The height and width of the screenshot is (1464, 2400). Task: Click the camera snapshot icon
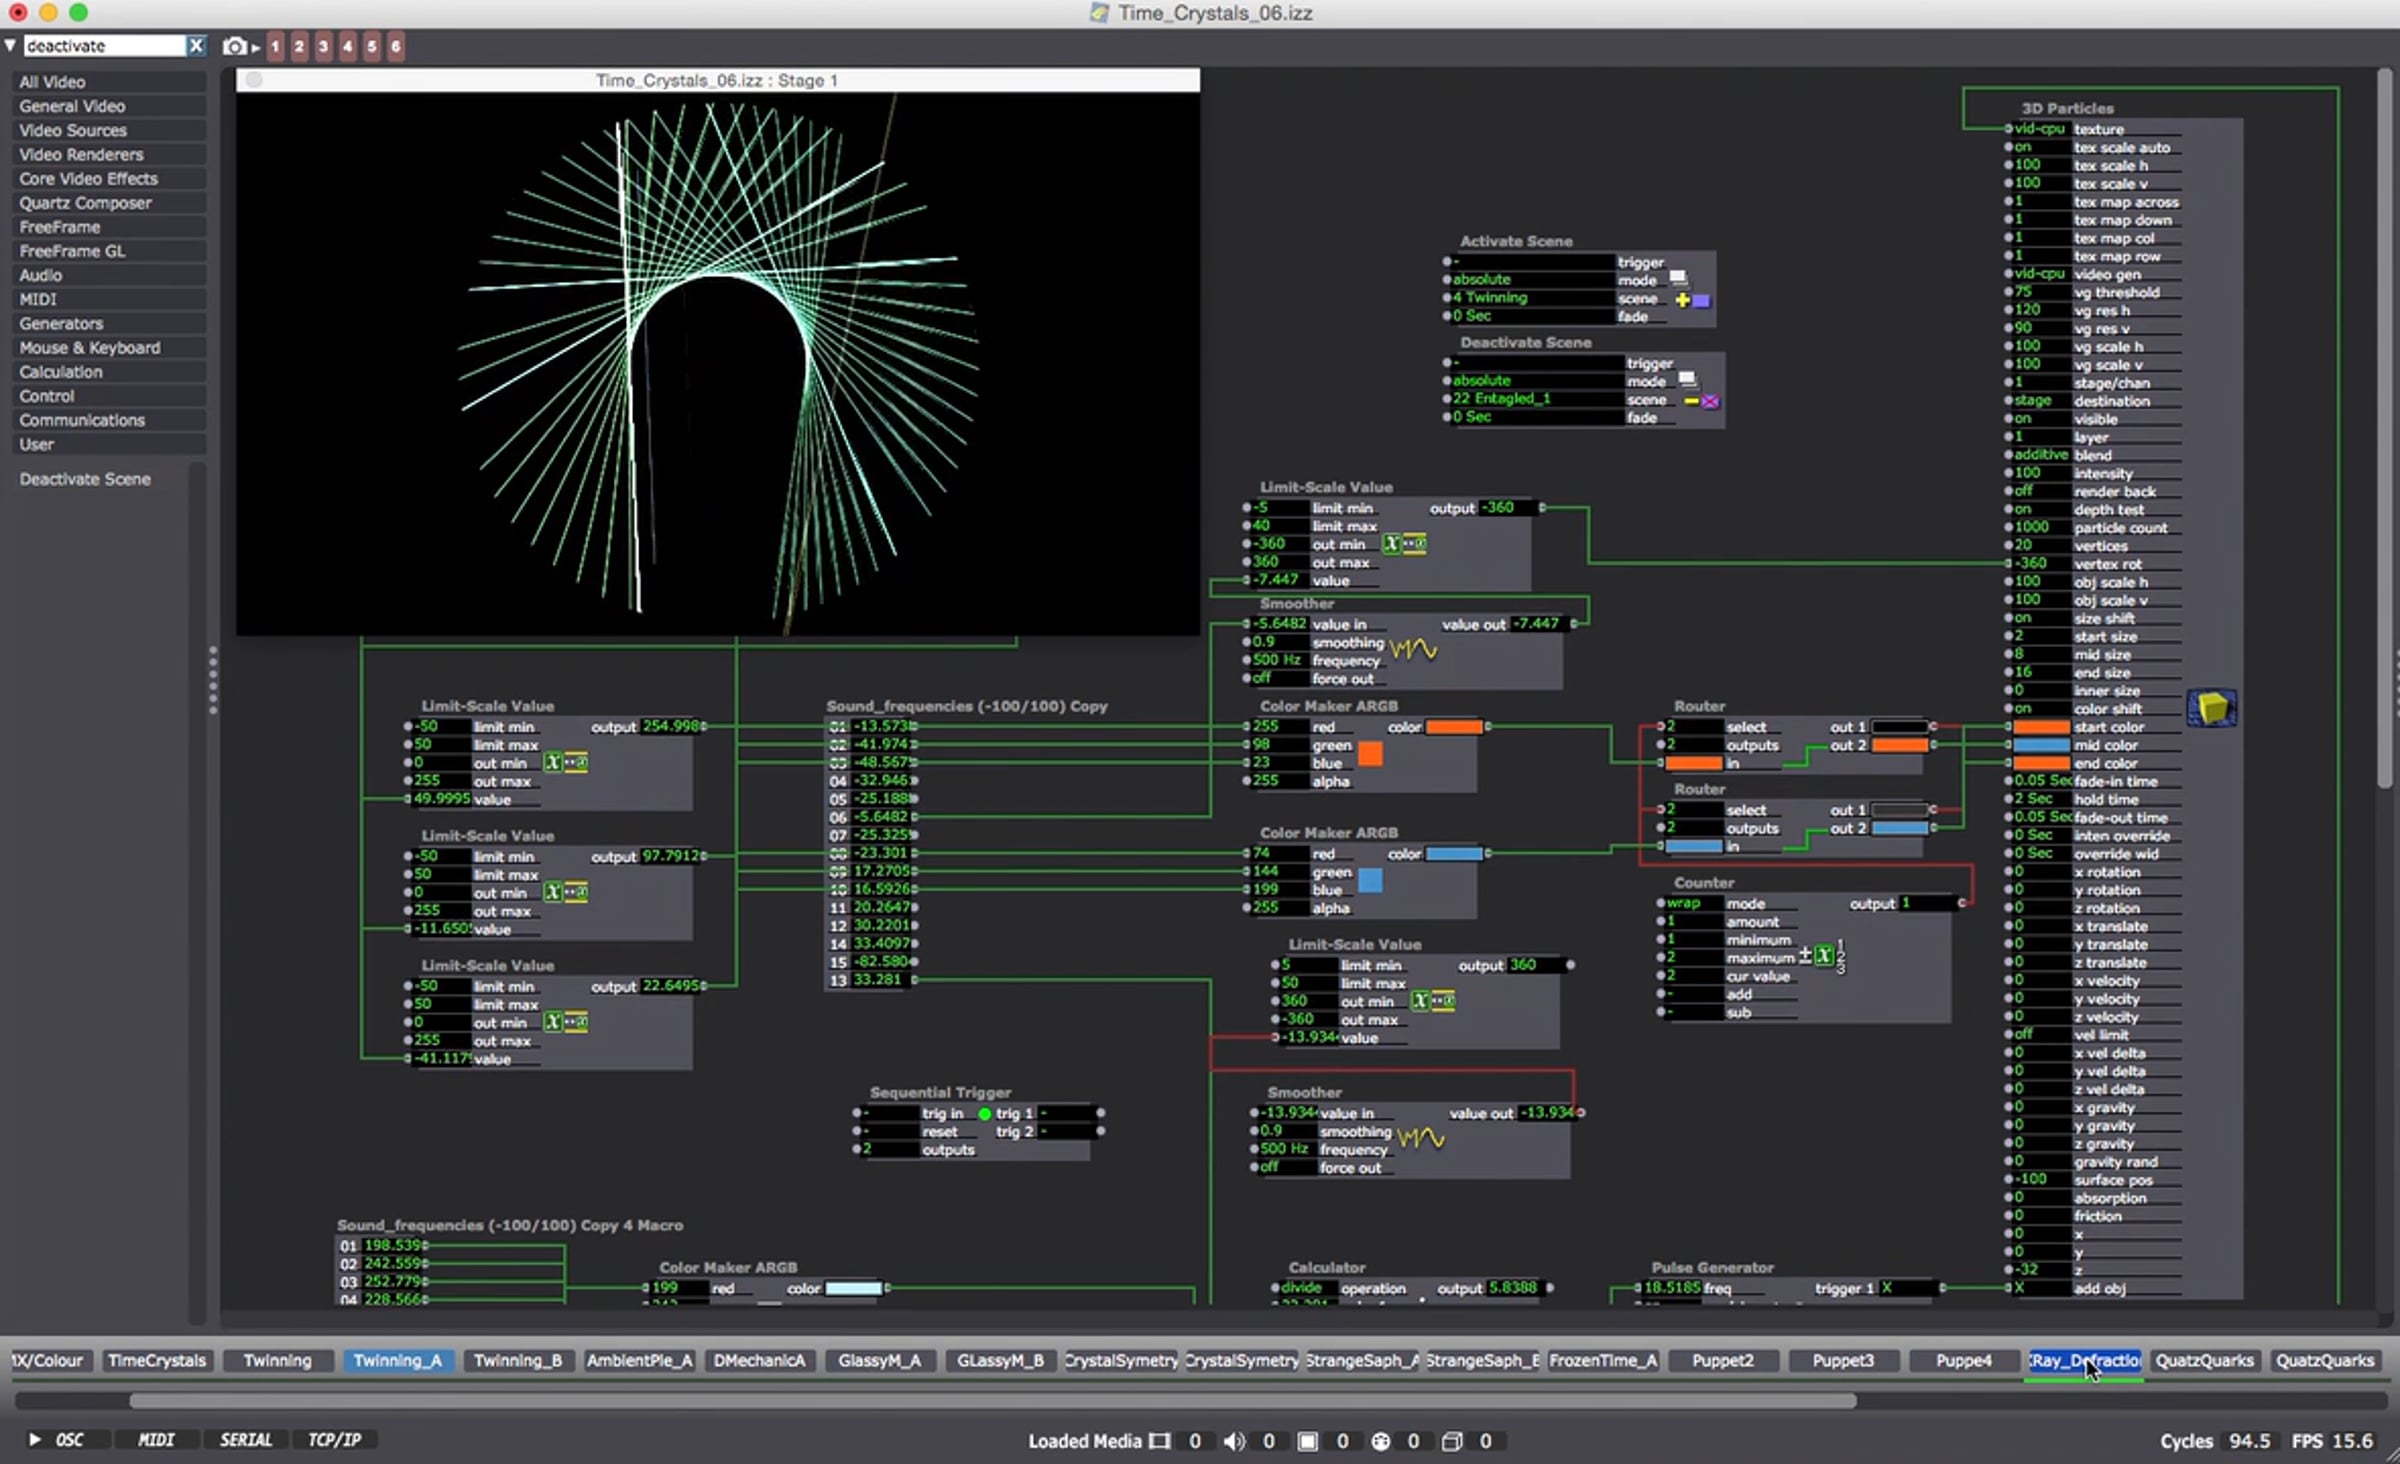click(x=234, y=46)
